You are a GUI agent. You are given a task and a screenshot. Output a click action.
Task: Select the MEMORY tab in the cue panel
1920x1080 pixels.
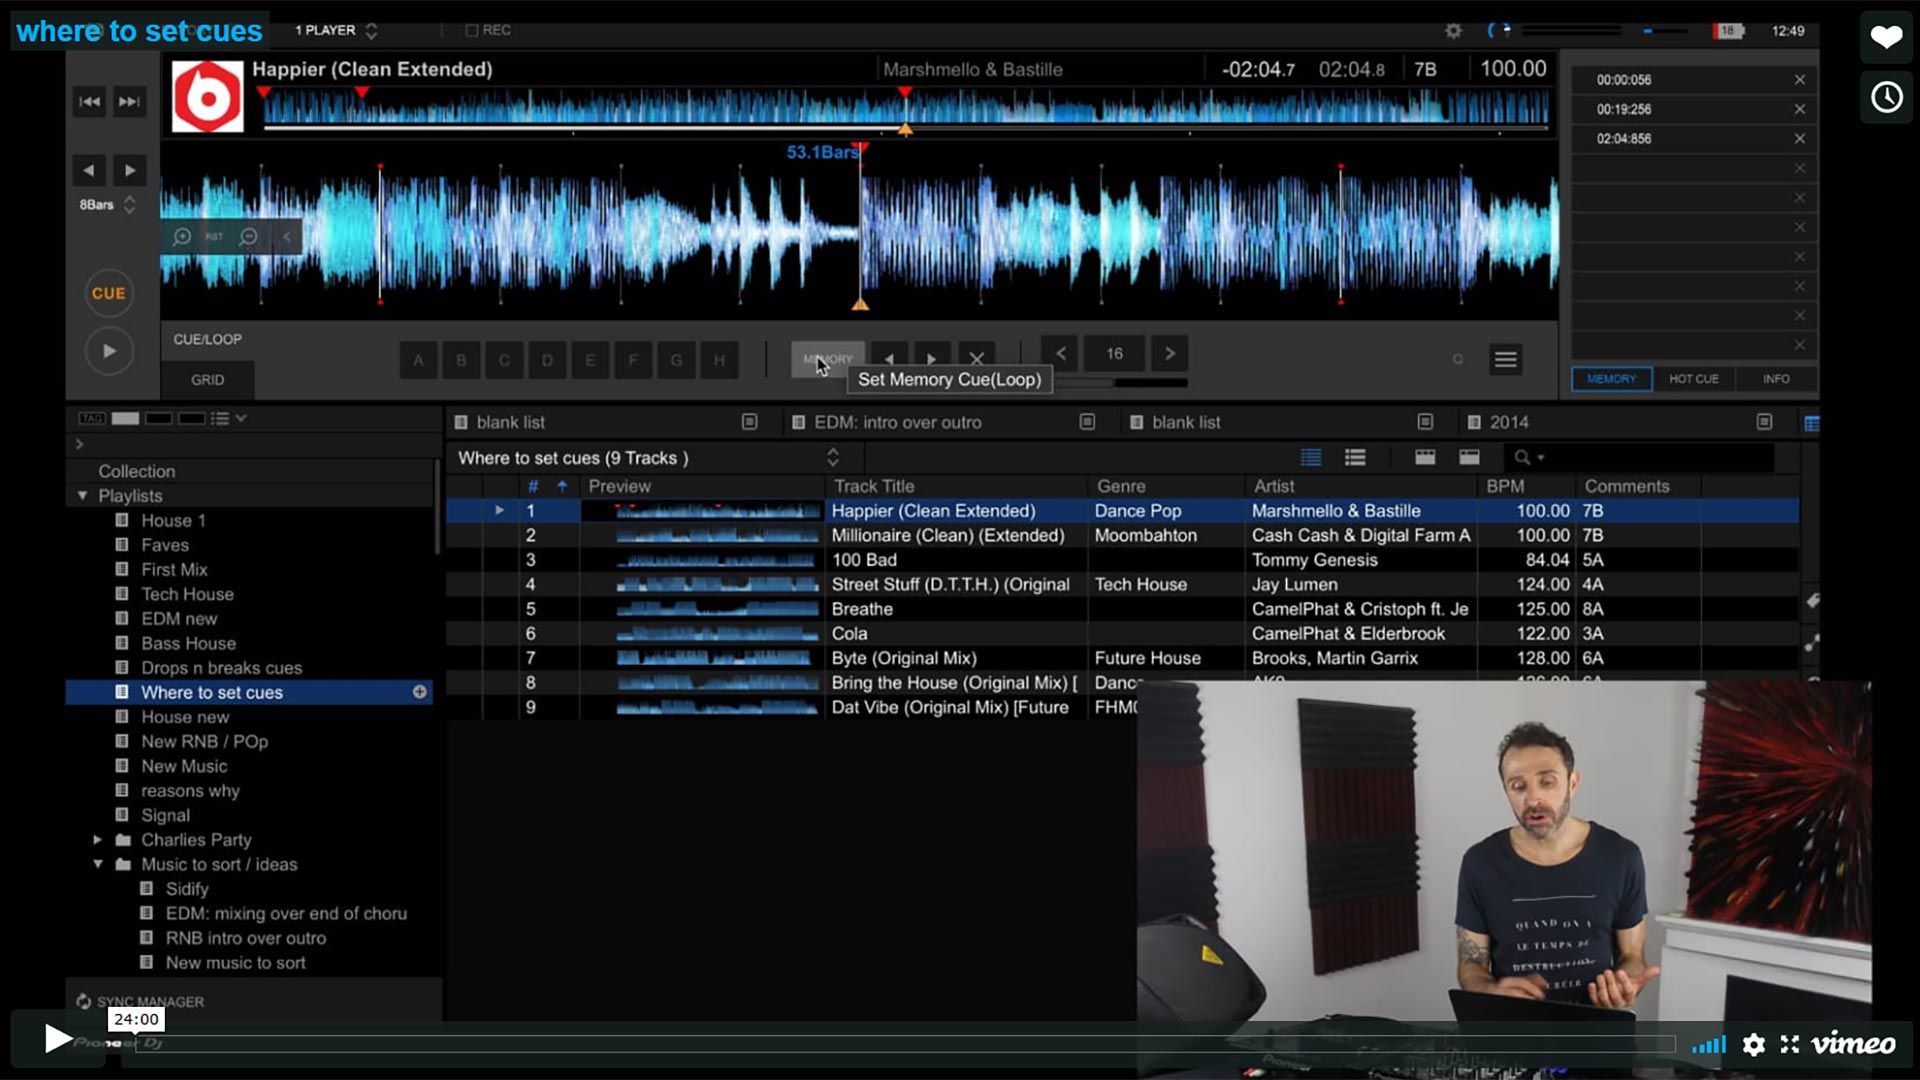[x=1611, y=379]
